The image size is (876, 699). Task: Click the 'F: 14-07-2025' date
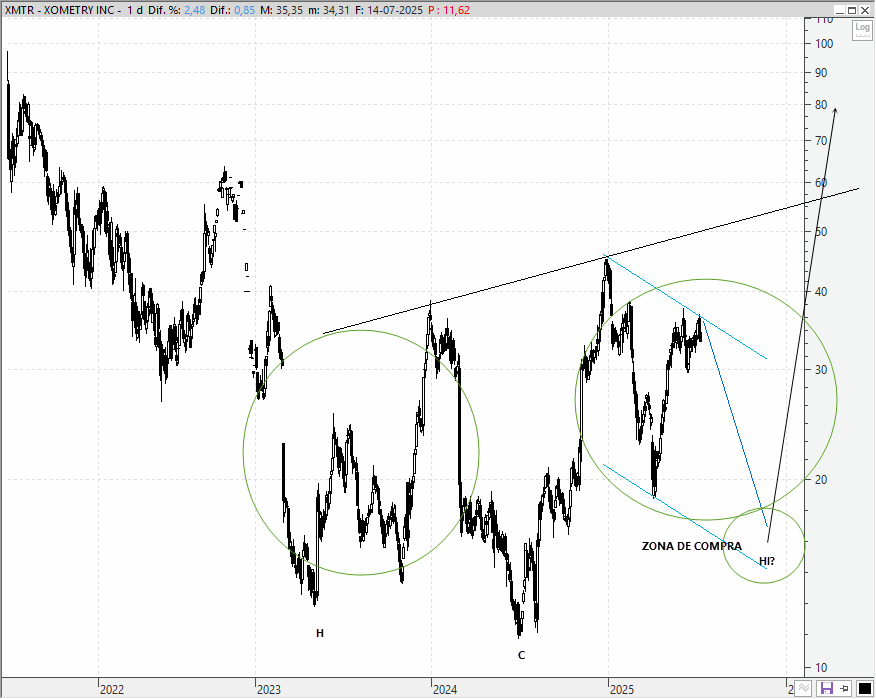click(389, 10)
